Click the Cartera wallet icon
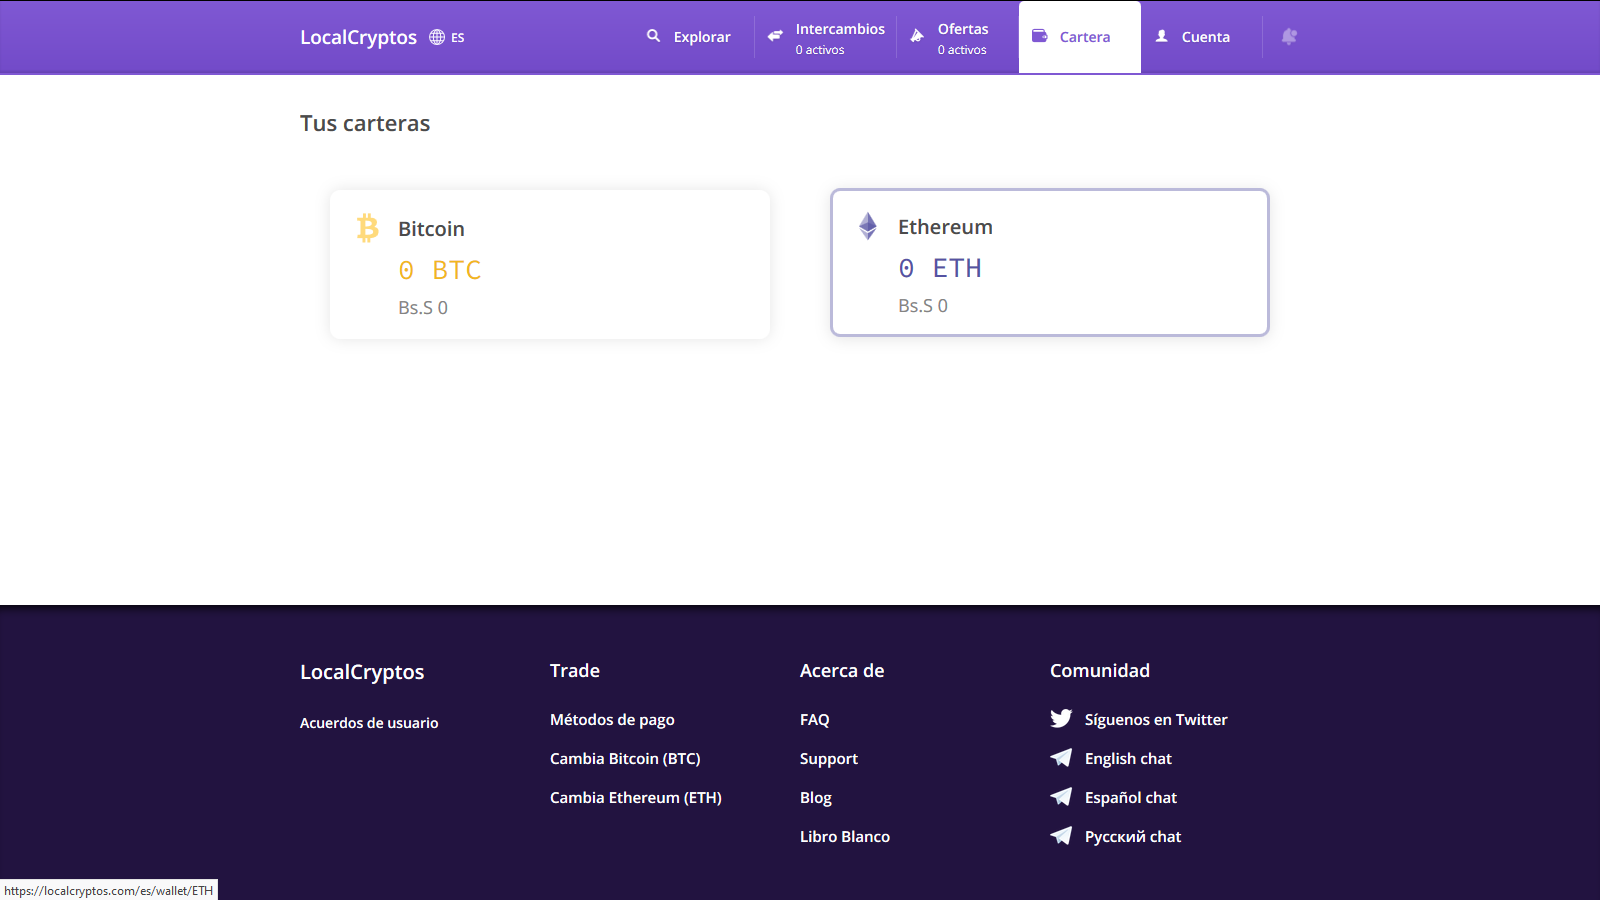1600x900 pixels. 1040,36
